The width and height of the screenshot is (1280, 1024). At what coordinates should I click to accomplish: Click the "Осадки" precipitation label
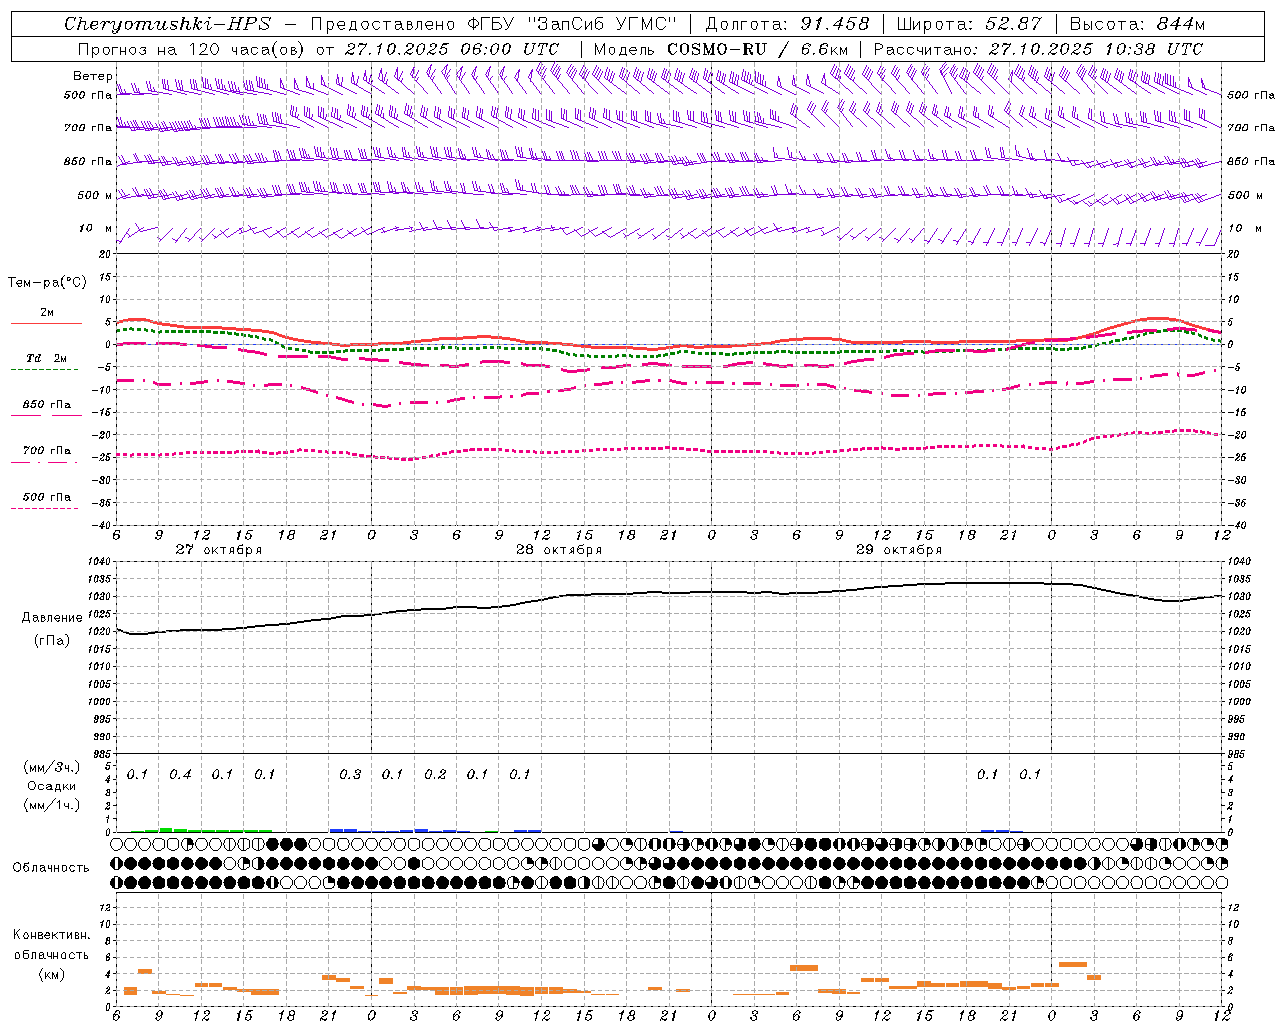coord(52,786)
